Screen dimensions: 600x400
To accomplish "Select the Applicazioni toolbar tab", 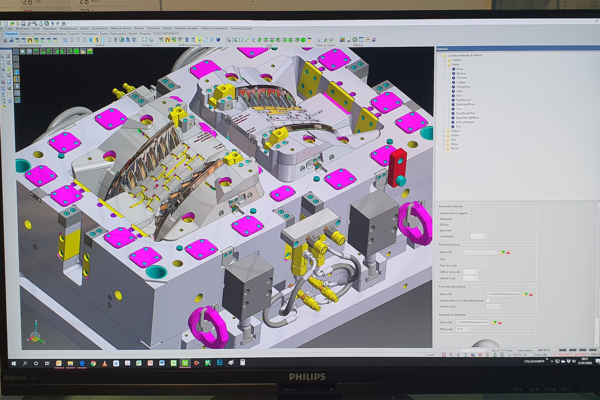I will tap(118, 34).
